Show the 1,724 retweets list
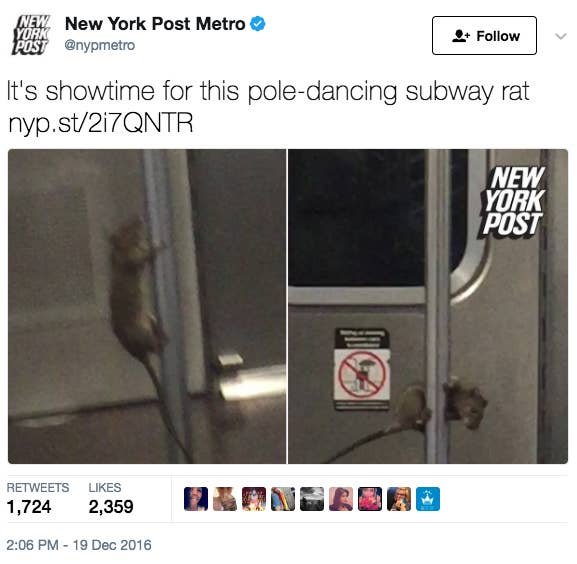The width and height of the screenshot is (577, 564). click(38, 499)
